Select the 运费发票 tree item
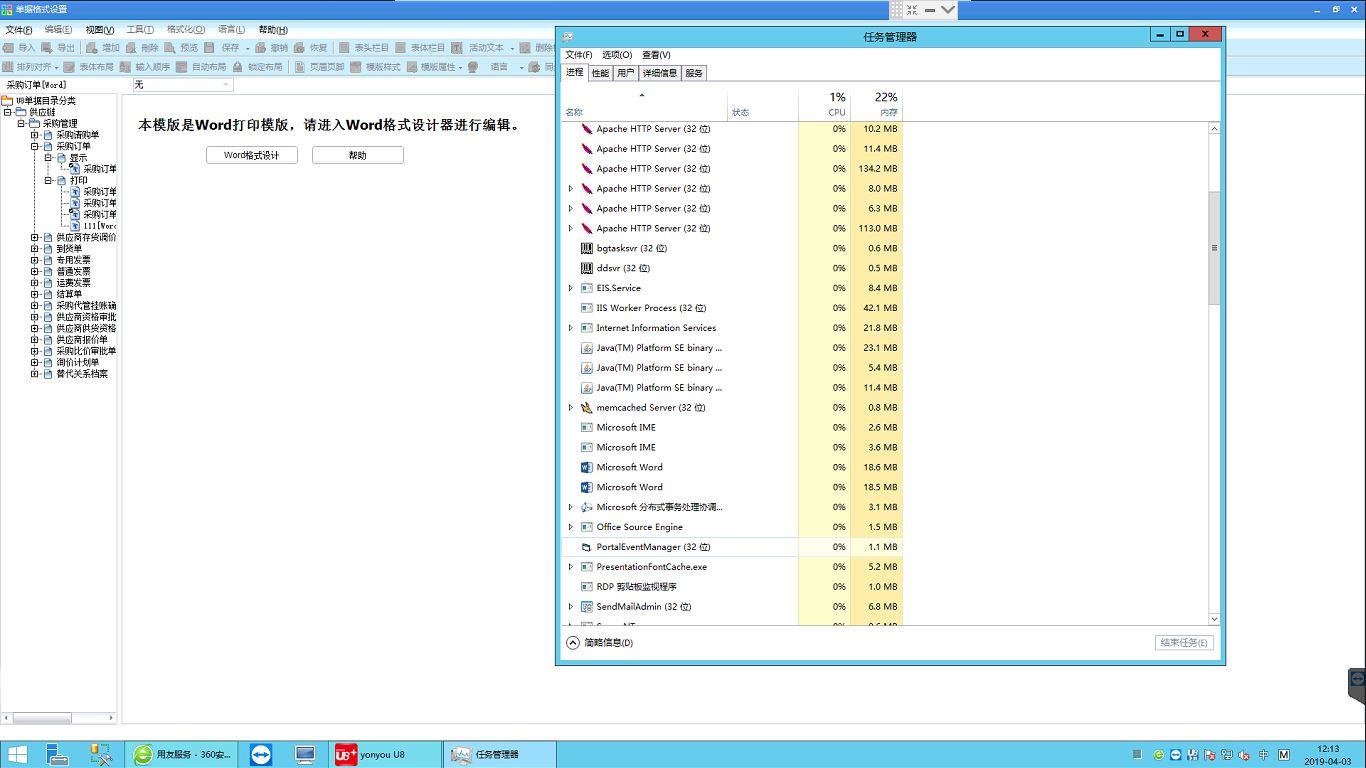 [x=73, y=283]
